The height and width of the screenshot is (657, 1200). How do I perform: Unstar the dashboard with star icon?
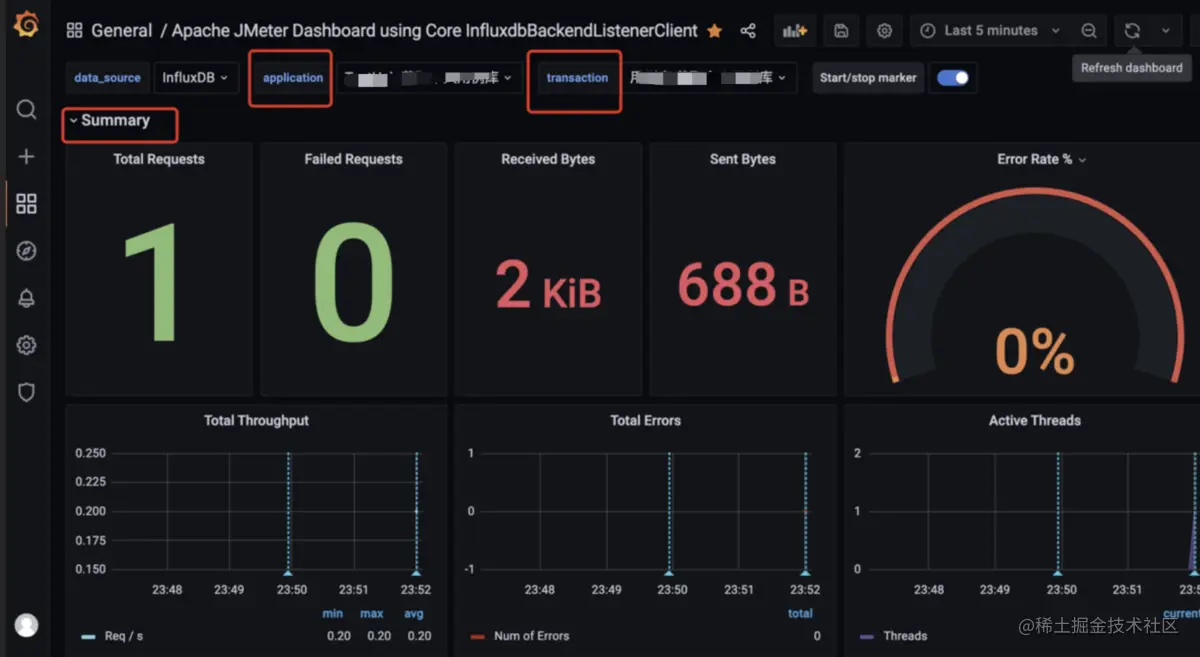point(715,31)
